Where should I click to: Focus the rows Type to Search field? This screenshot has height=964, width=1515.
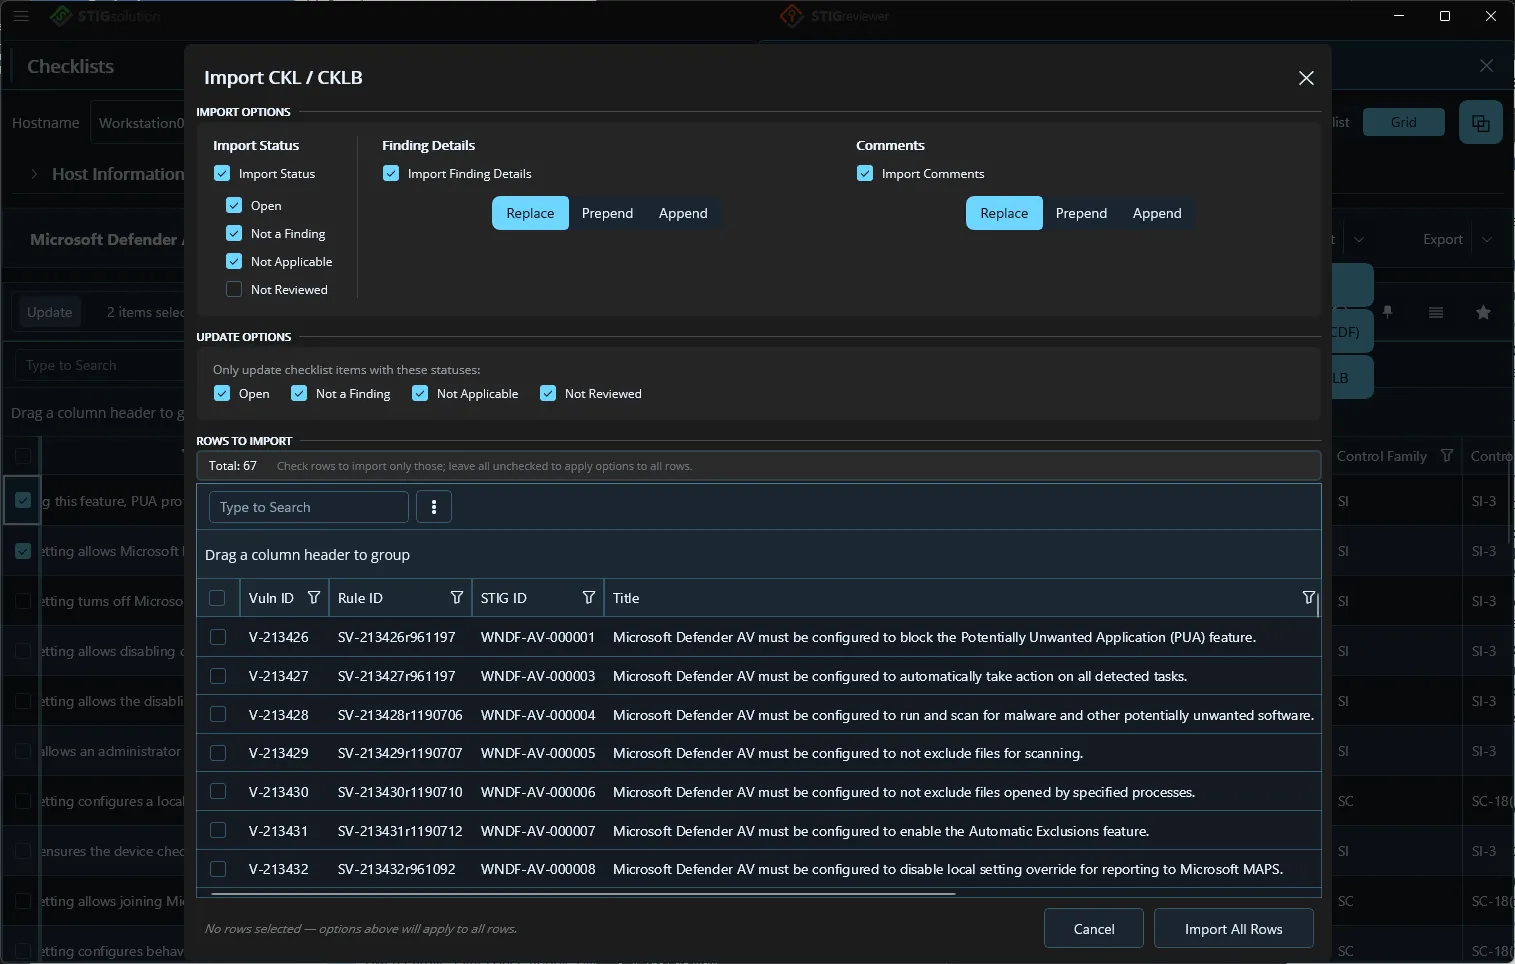pos(309,507)
